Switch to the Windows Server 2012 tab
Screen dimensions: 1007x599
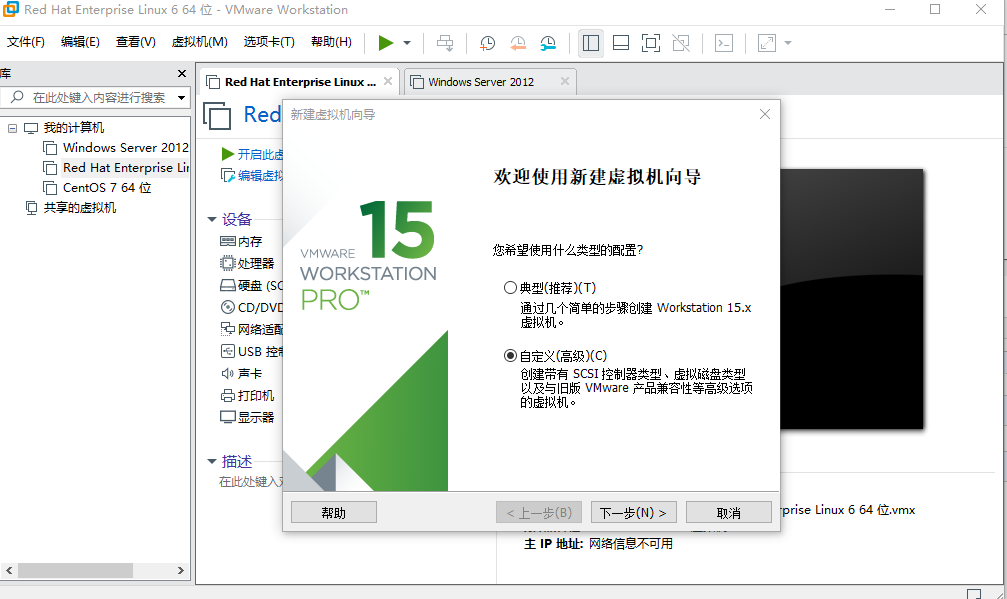pyautogui.click(x=481, y=82)
